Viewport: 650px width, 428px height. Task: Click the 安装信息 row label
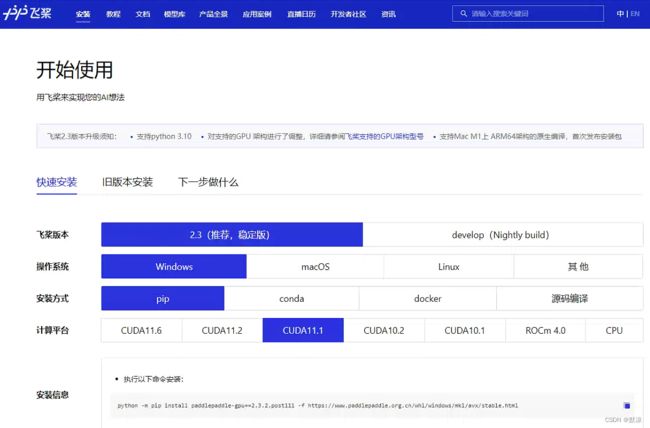52,395
